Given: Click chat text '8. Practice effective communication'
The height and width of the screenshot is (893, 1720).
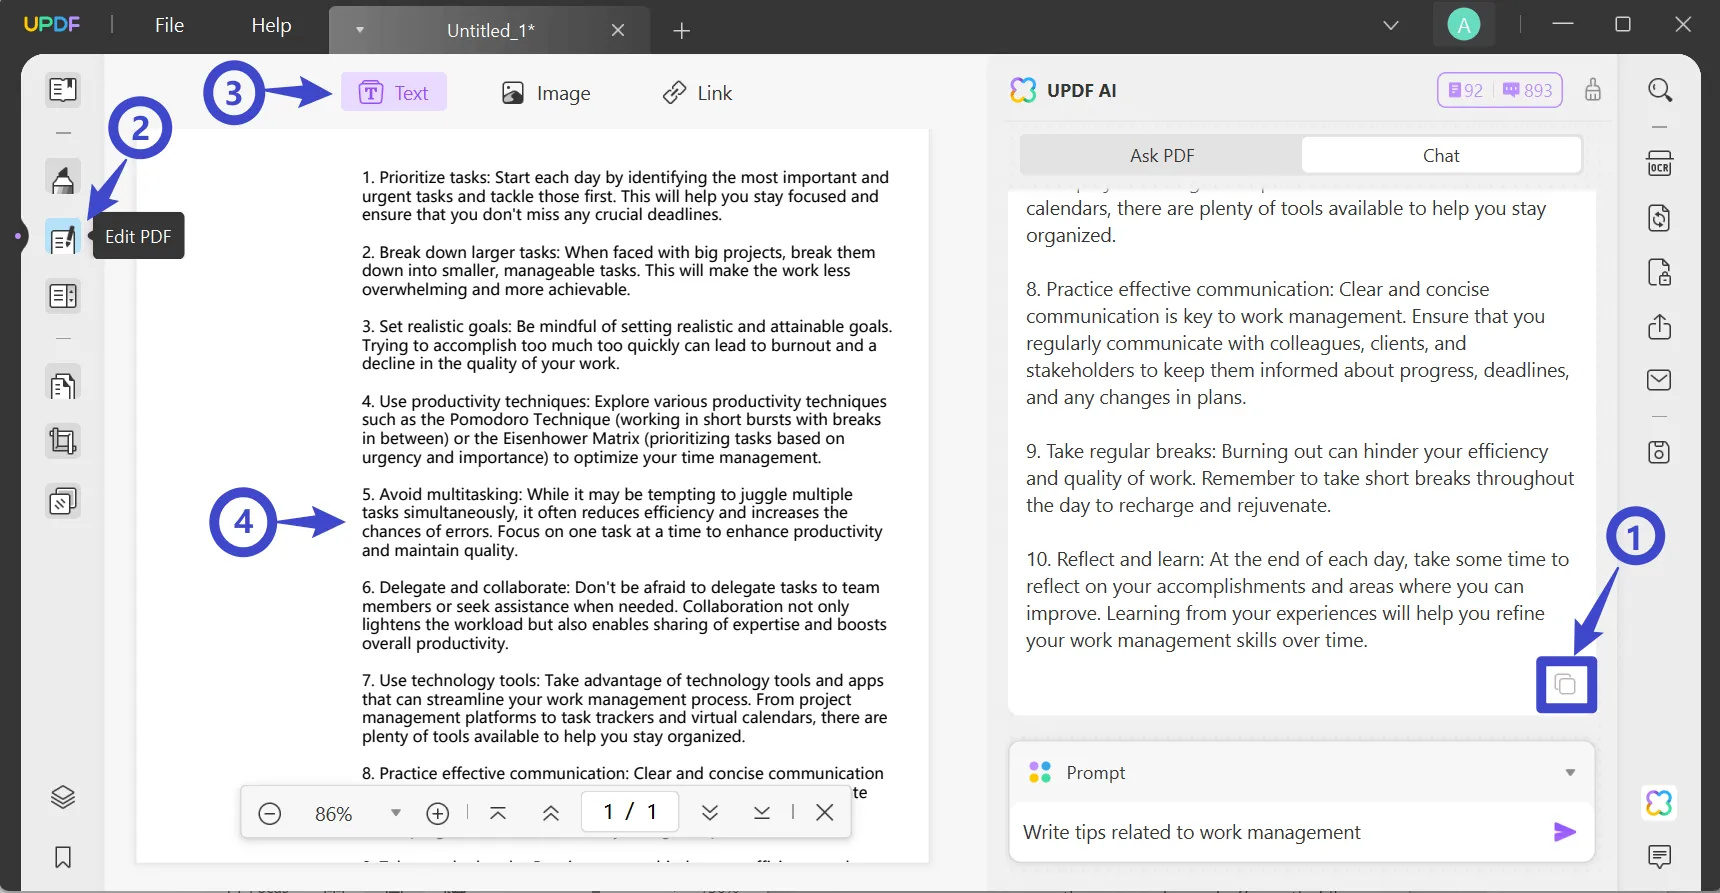Looking at the screenshot, I should click(1298, 343).
